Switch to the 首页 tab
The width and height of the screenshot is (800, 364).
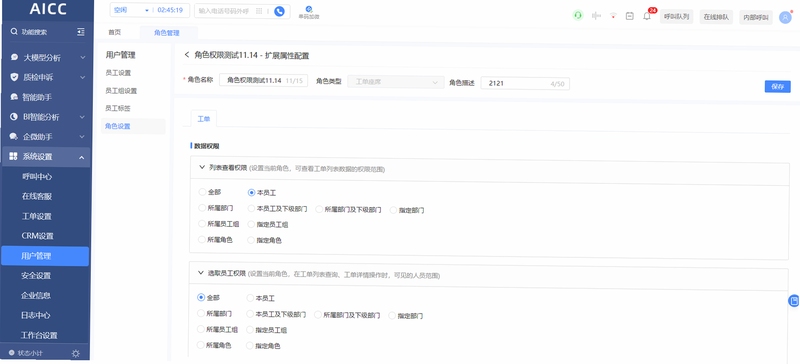click(115, 32)
